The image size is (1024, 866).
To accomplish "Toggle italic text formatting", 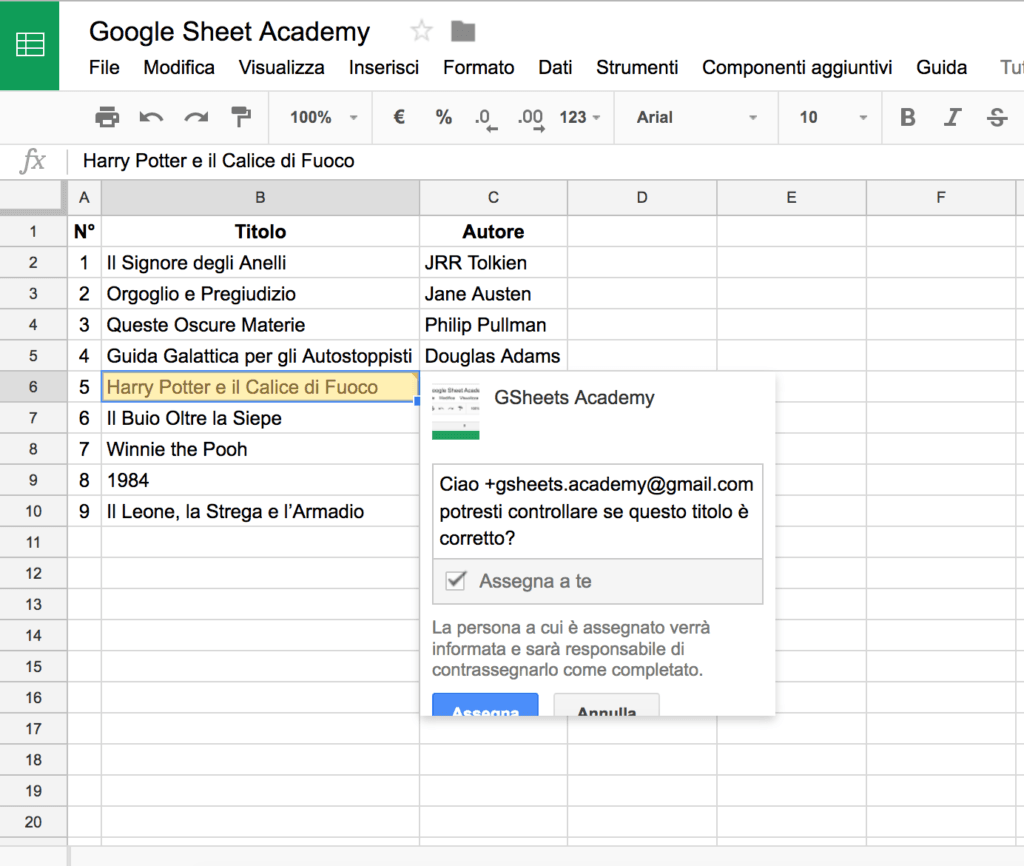I will coord(952,118).
